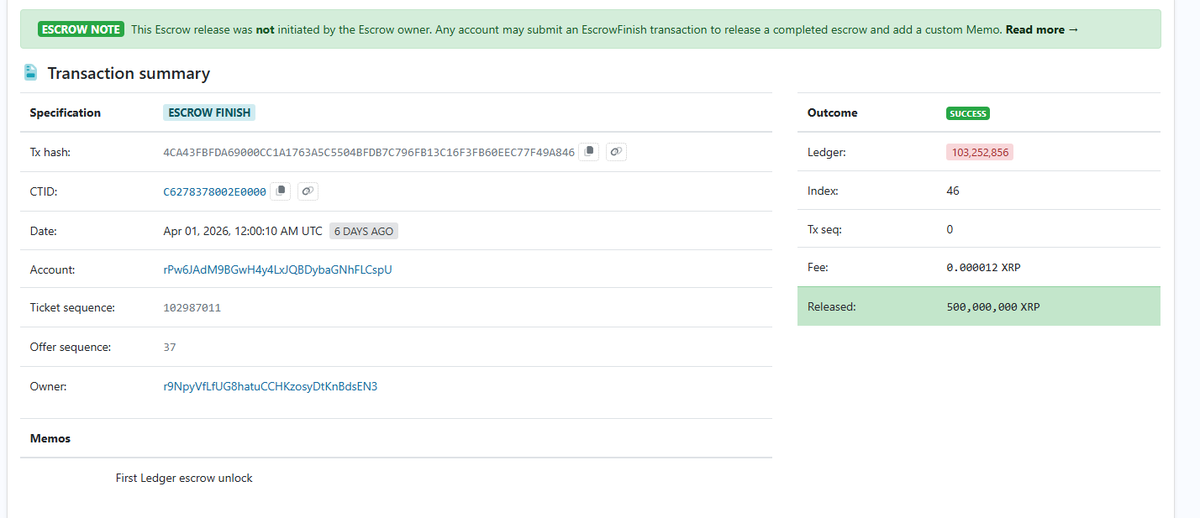
Task: Click the 6 DAYS AGO label
Action: (364, 231)
